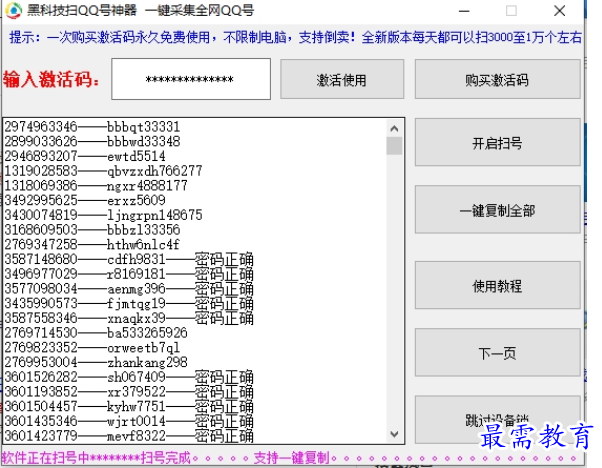Focus the activation code input field
Image resolution: width=602 pixels, height=468 pixels.
click(191, 79)
